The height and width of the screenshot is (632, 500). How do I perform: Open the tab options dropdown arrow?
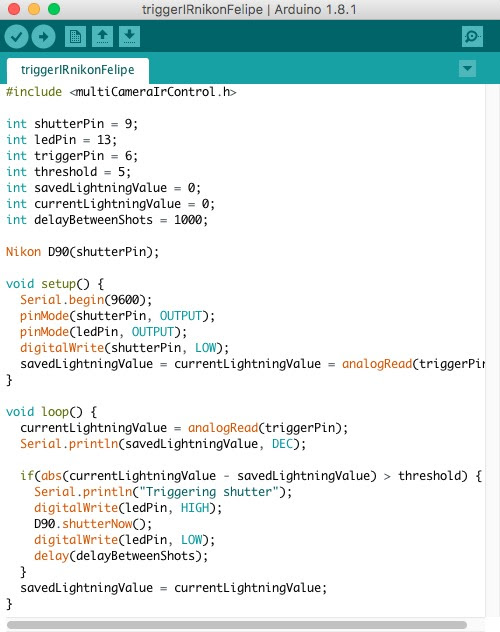coord(467,69)
